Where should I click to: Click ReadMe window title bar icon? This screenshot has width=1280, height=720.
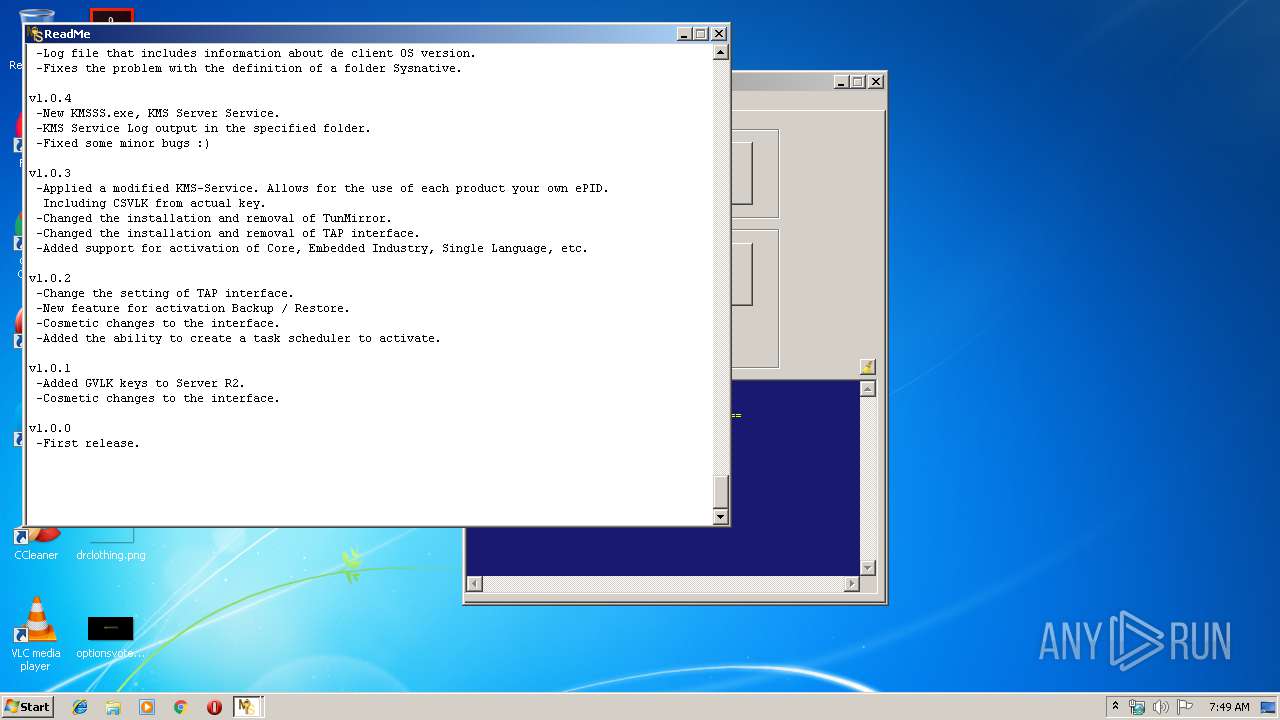36,33
